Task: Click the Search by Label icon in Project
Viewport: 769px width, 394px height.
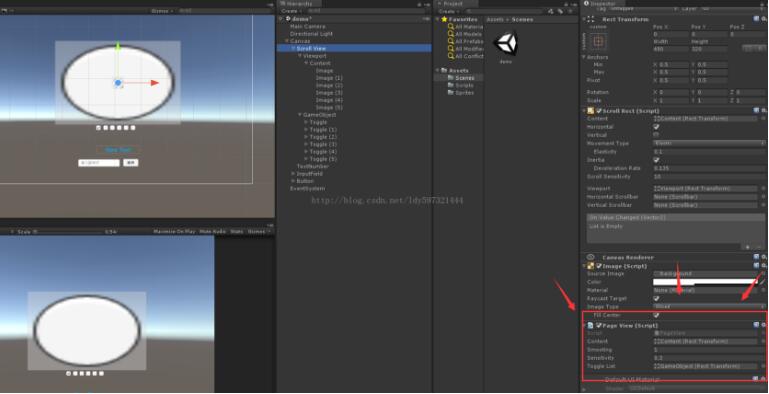Action: [x=560, y=11]
